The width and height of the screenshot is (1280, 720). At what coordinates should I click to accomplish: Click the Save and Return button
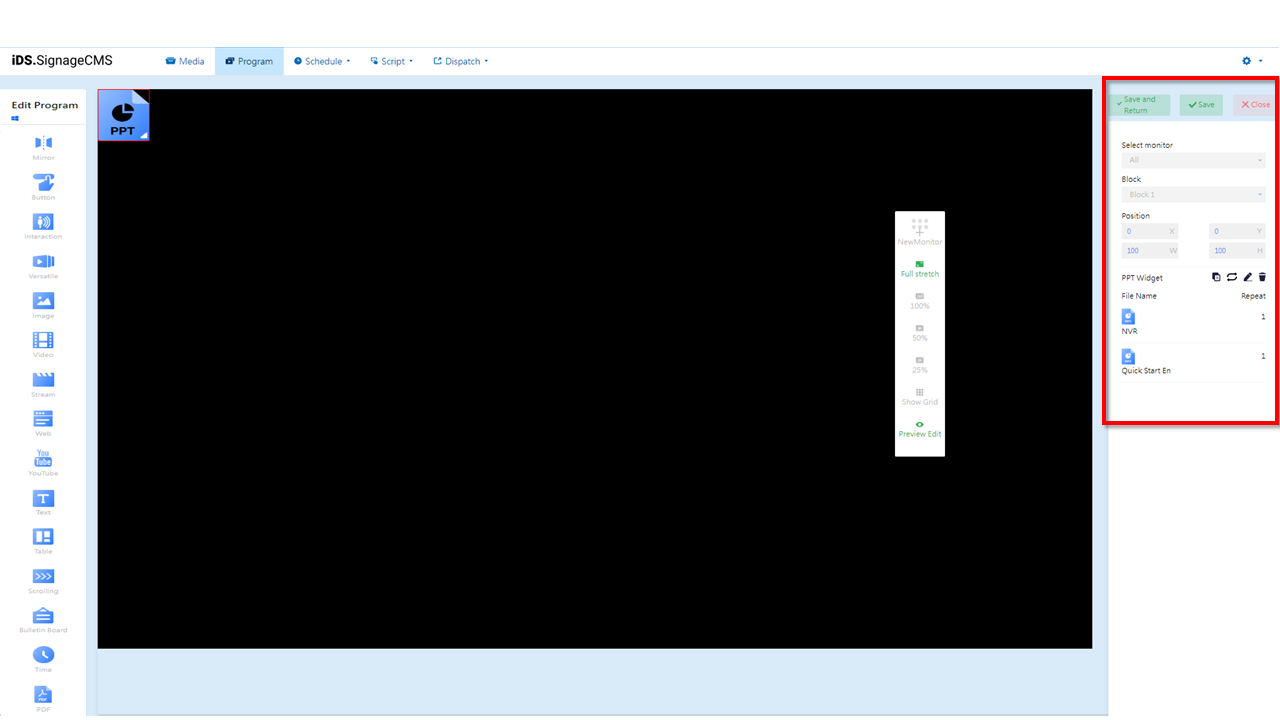(1139, 104)
